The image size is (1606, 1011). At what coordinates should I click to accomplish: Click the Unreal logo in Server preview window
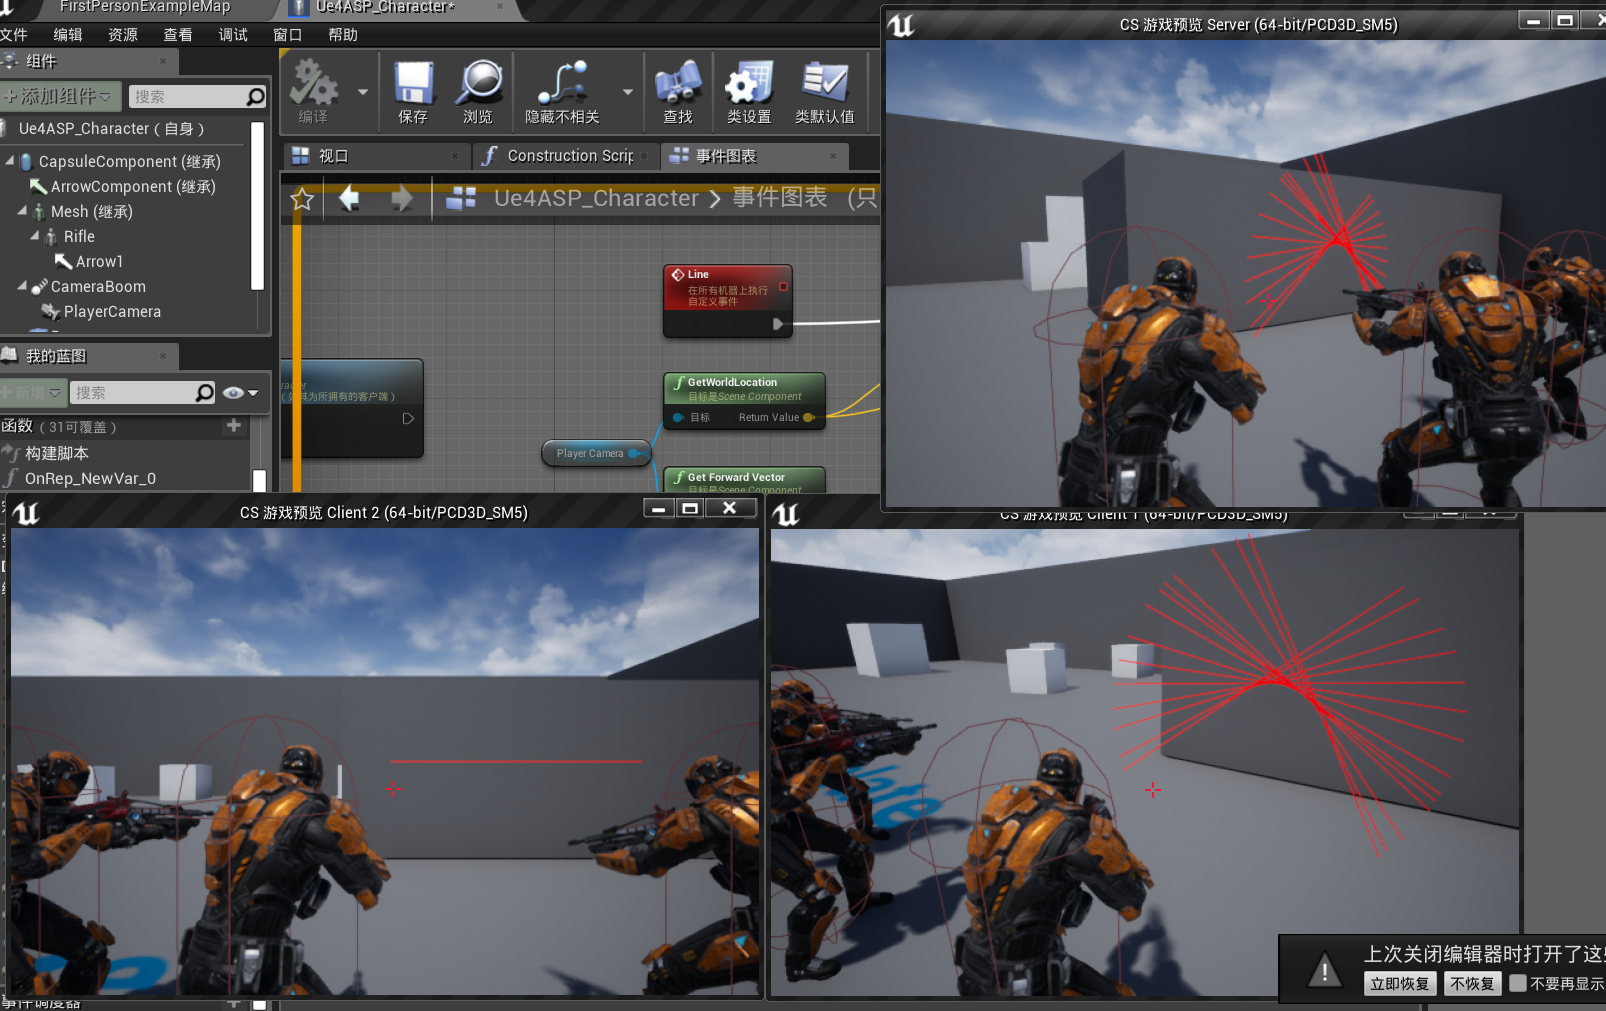901,25
